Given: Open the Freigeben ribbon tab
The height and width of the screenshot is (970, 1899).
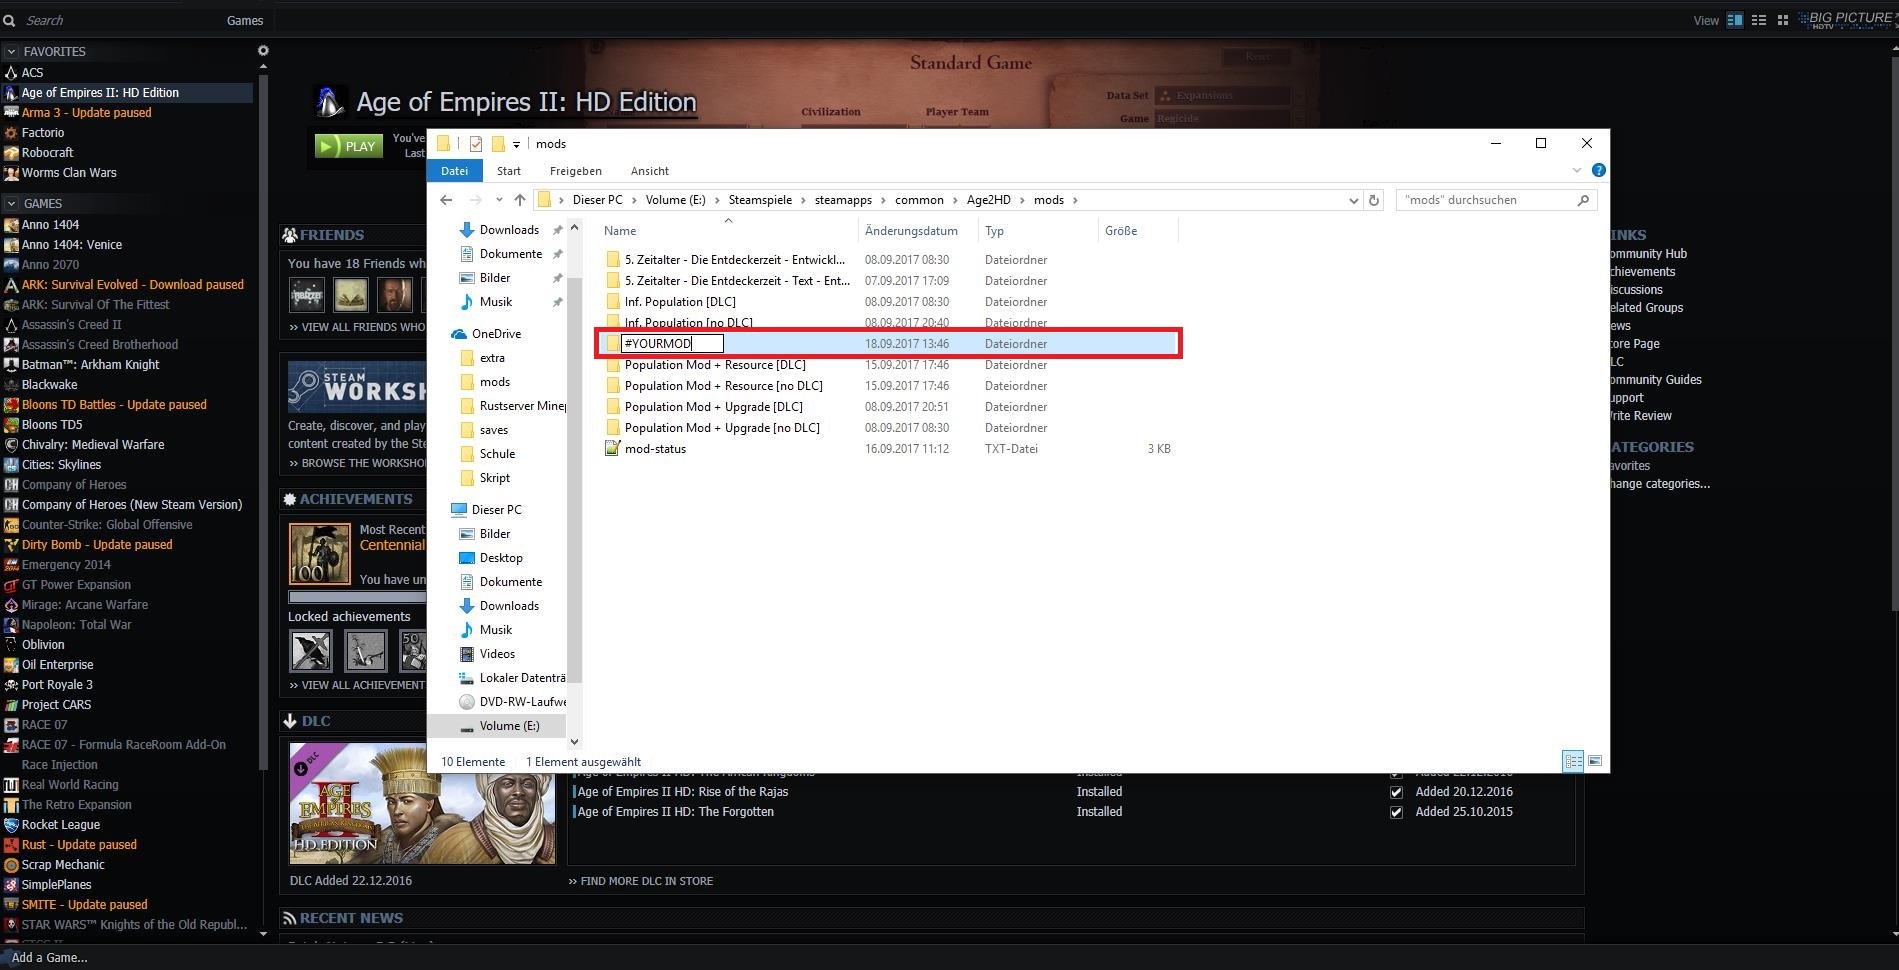Looking at the screenshot, I should [x=576, y=171].
